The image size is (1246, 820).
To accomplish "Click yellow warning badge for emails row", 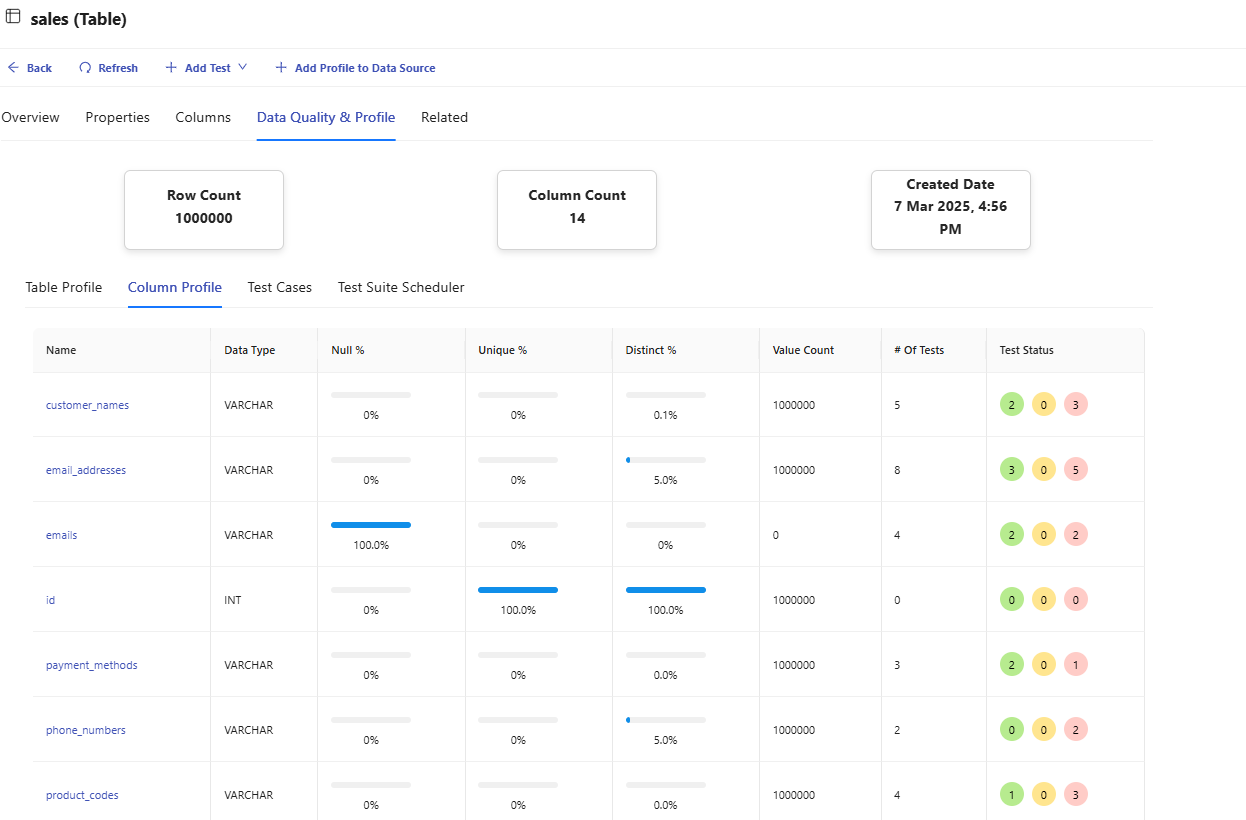I will tap(1044, 535).
